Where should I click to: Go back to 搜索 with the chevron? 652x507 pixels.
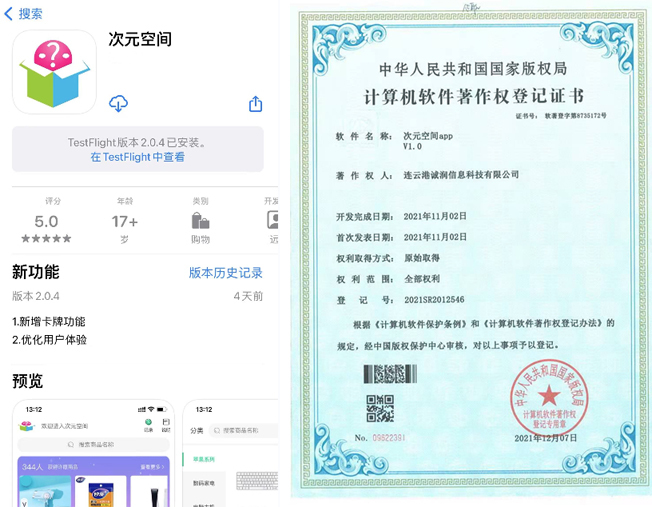tap(8, 14)
